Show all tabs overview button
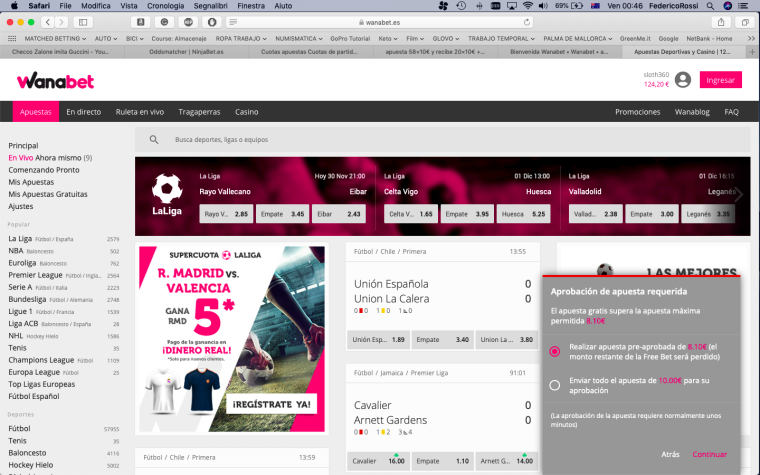This screenshot has height=475, width=760. tap(744, 22)
